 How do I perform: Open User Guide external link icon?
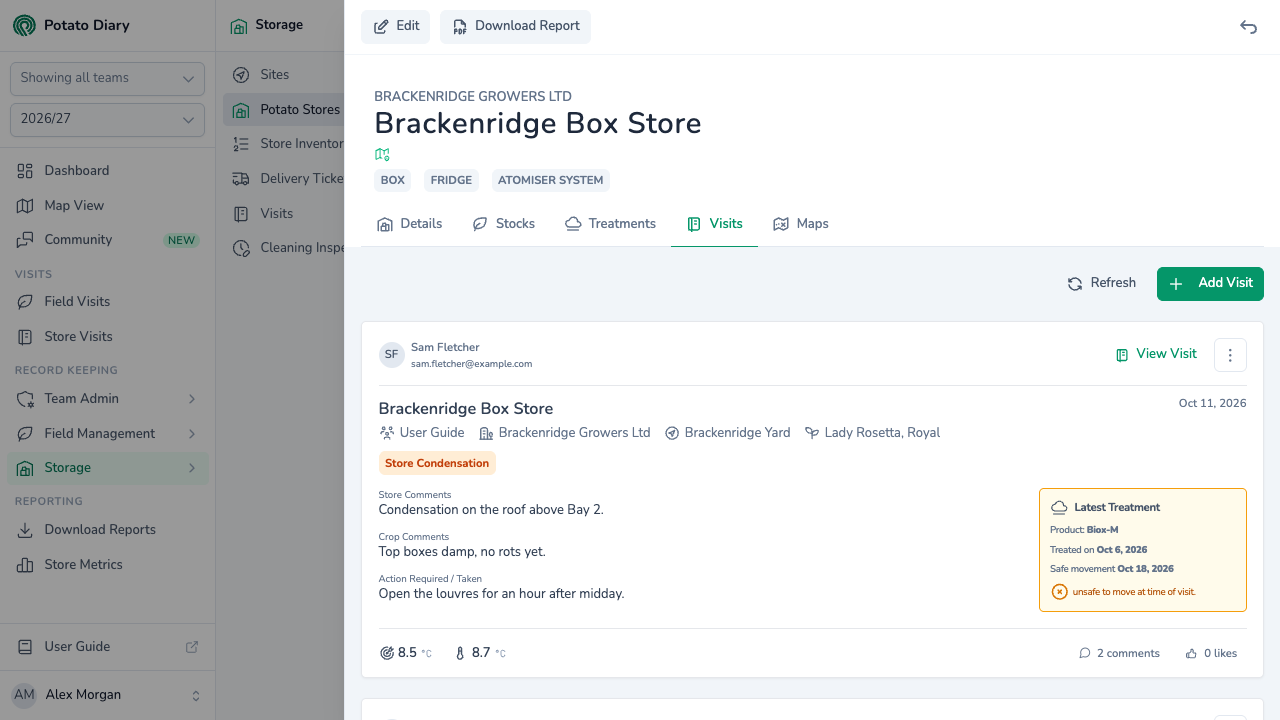click(192, 647)
